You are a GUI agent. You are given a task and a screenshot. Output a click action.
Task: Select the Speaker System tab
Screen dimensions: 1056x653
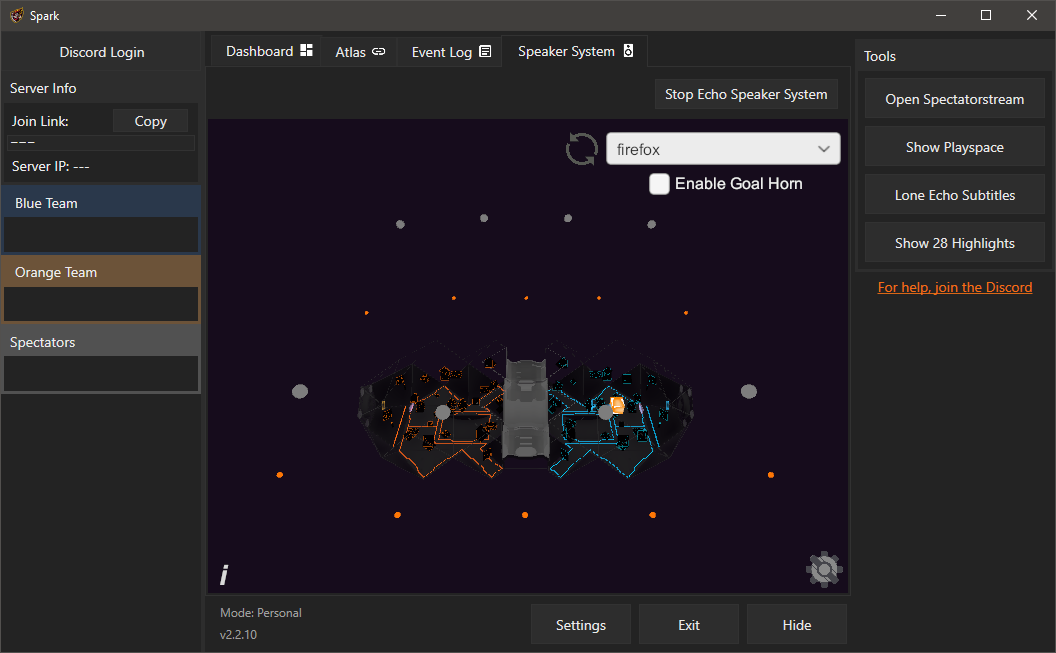(575, 51)
